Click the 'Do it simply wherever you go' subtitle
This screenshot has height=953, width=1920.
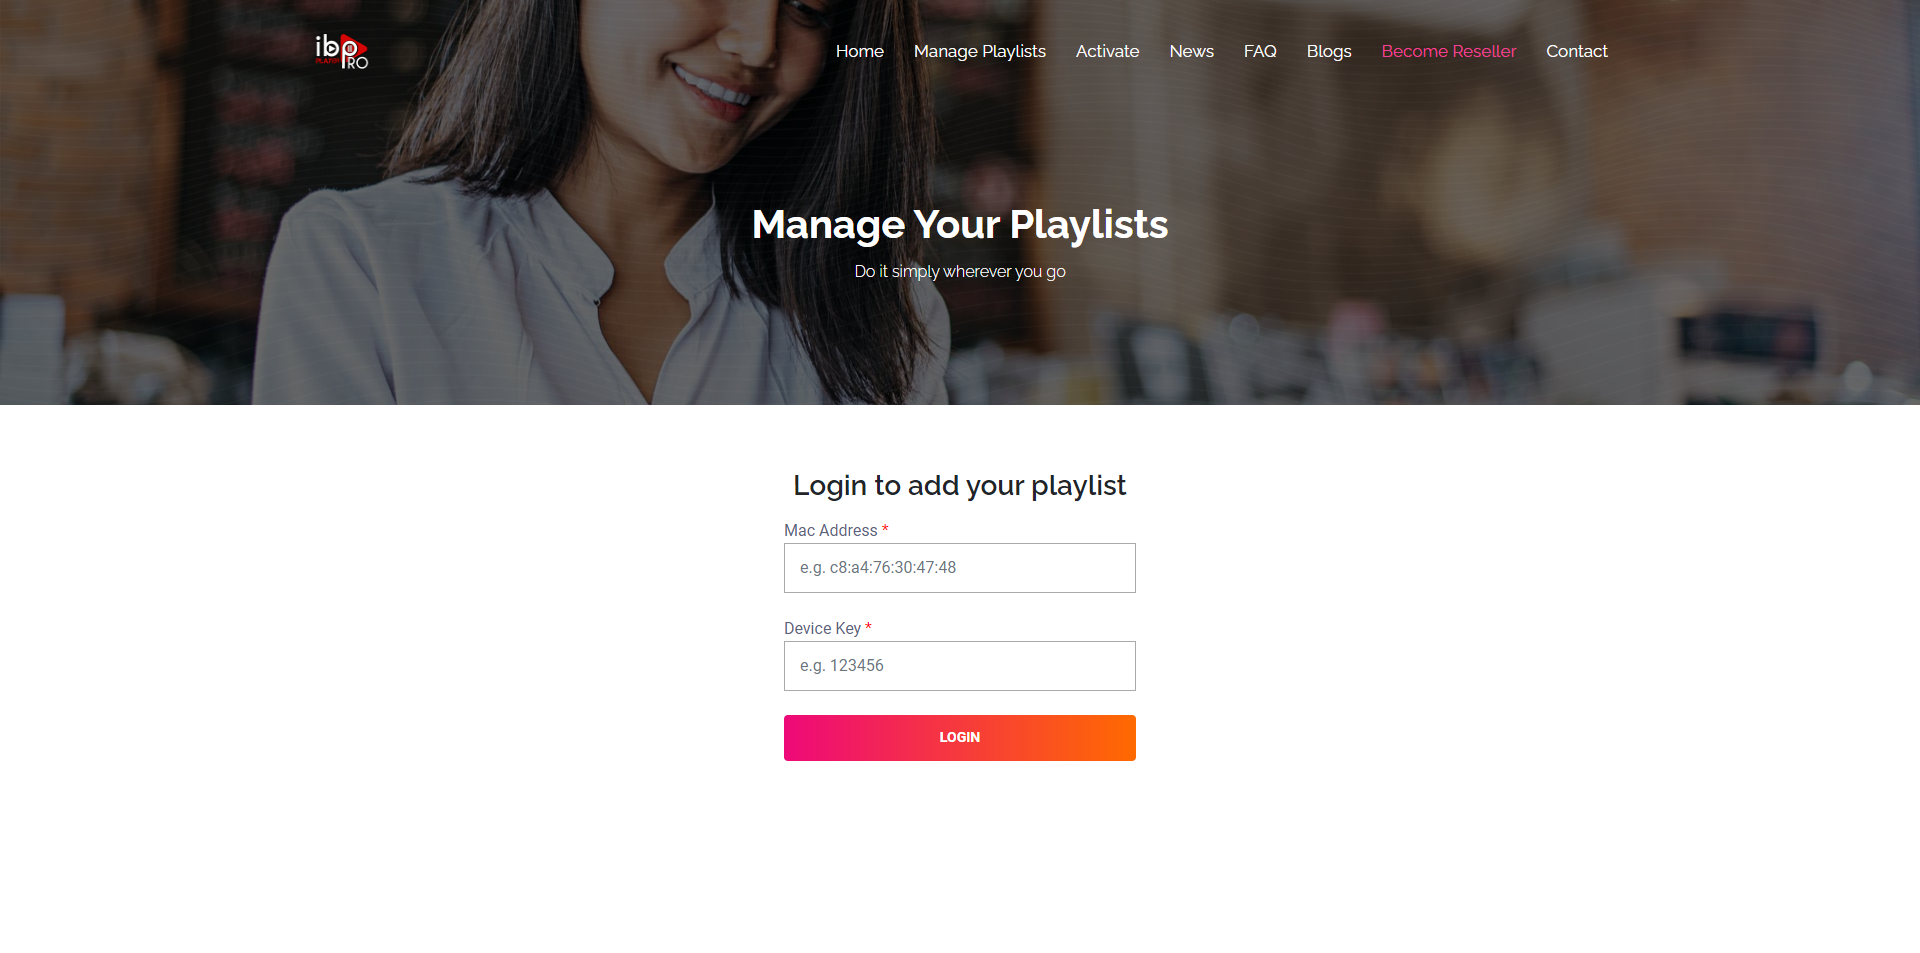tap(960, 272)
